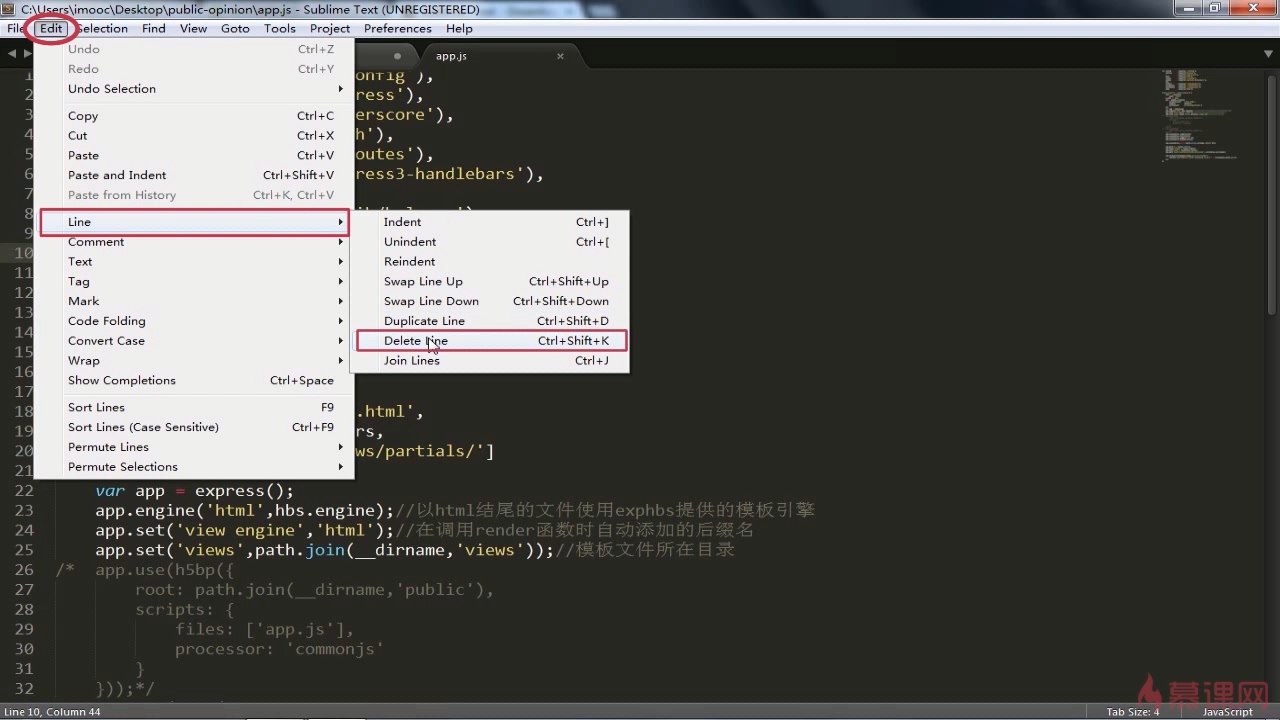Open the Tools menu
The image size is (1280, 720).
[x=279, y=28]
